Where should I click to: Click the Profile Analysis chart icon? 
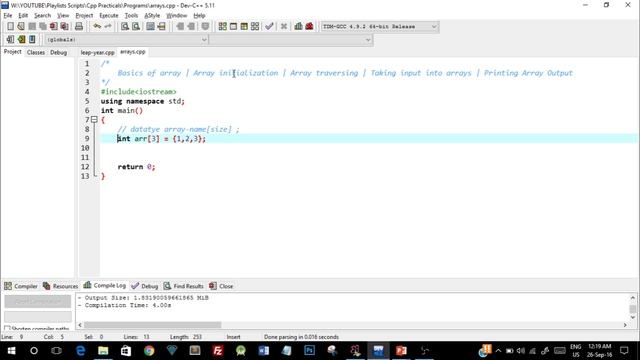pos(298,27)
